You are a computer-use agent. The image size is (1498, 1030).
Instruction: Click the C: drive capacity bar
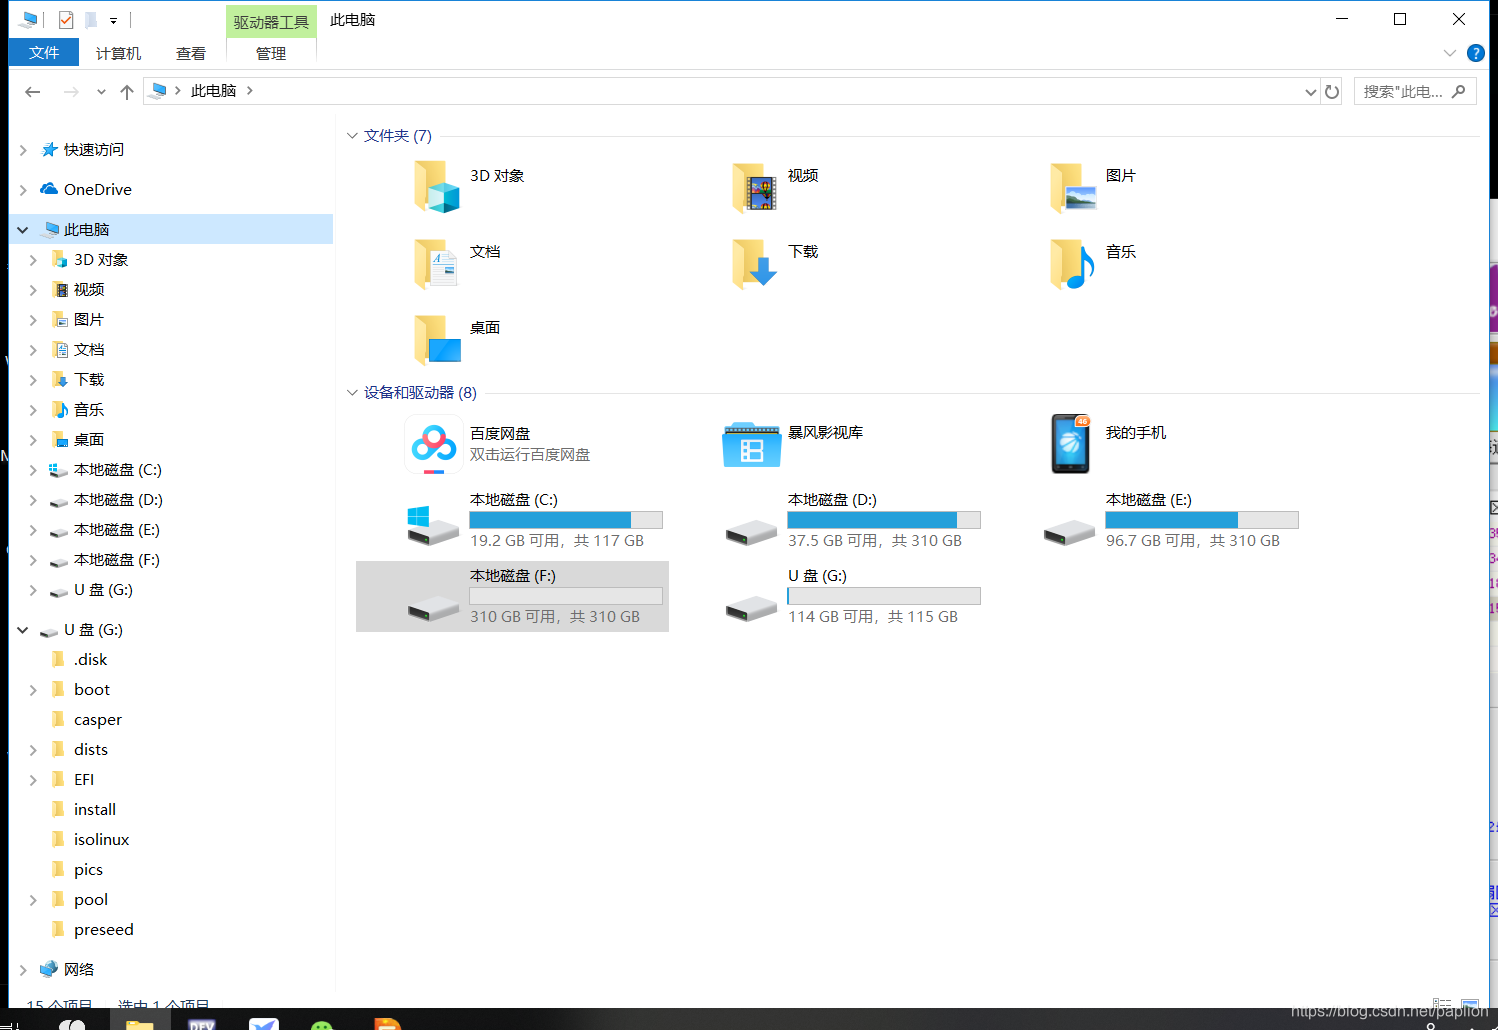click(566, 520)
